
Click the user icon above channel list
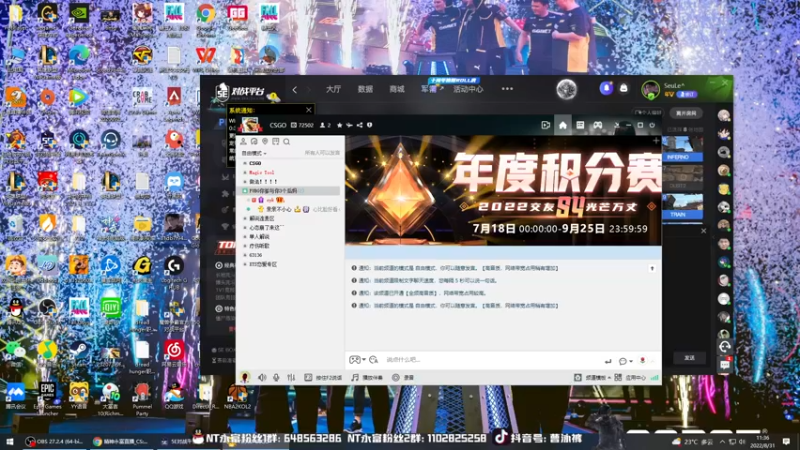[x=243, y=141]
